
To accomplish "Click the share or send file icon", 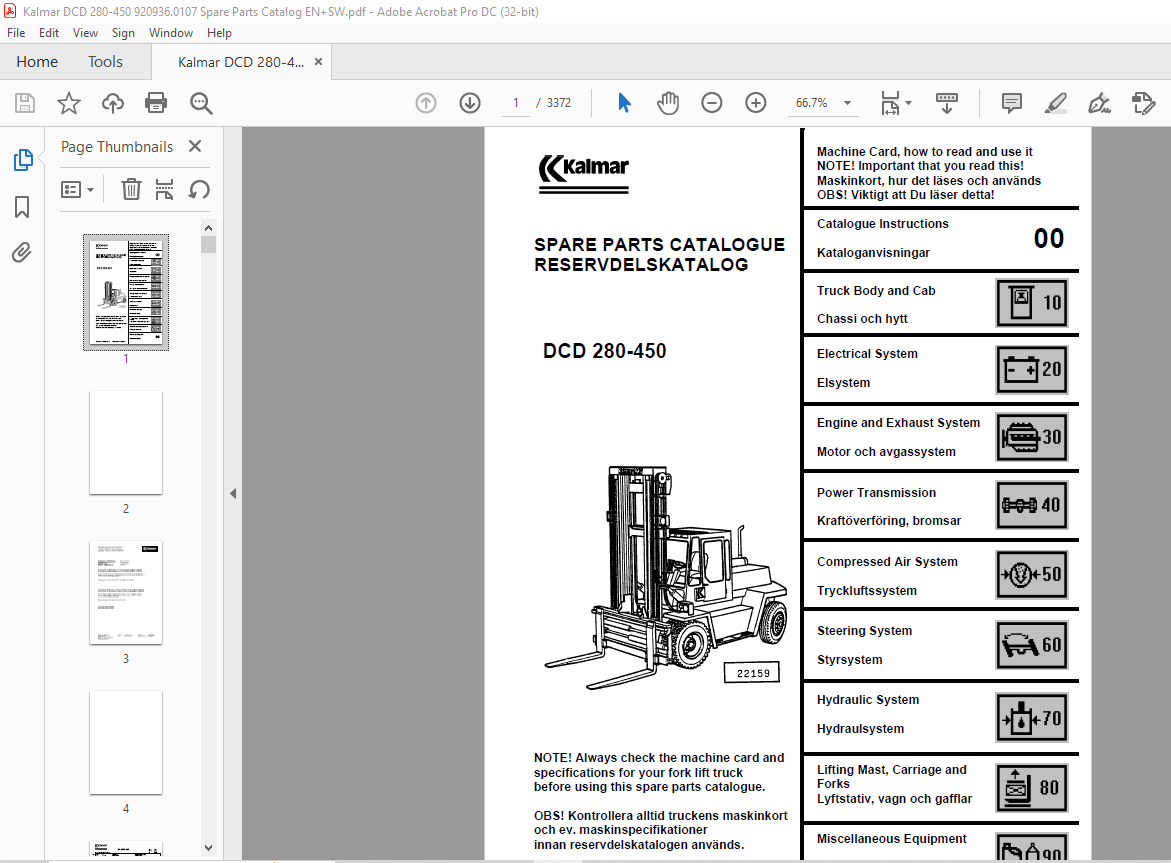I will (1143, 103).
